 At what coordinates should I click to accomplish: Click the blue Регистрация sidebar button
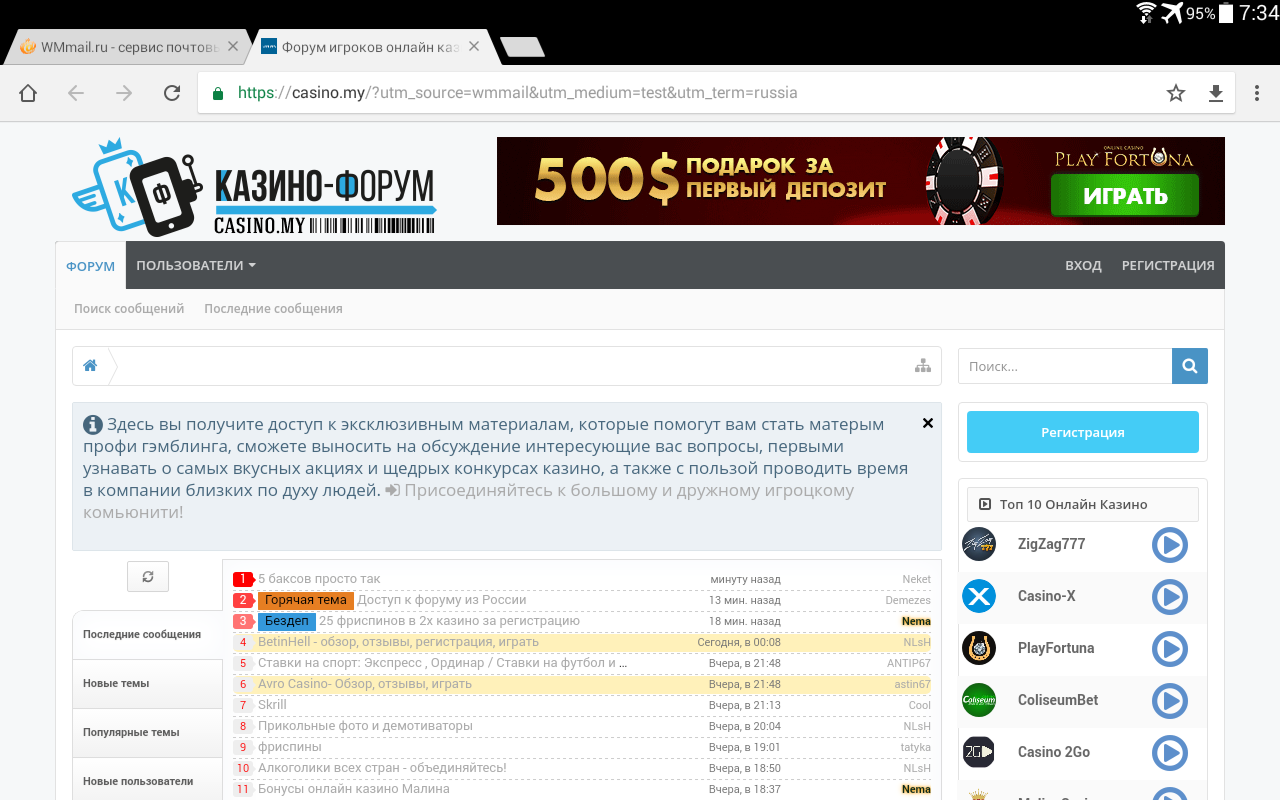pos(1083,432)
